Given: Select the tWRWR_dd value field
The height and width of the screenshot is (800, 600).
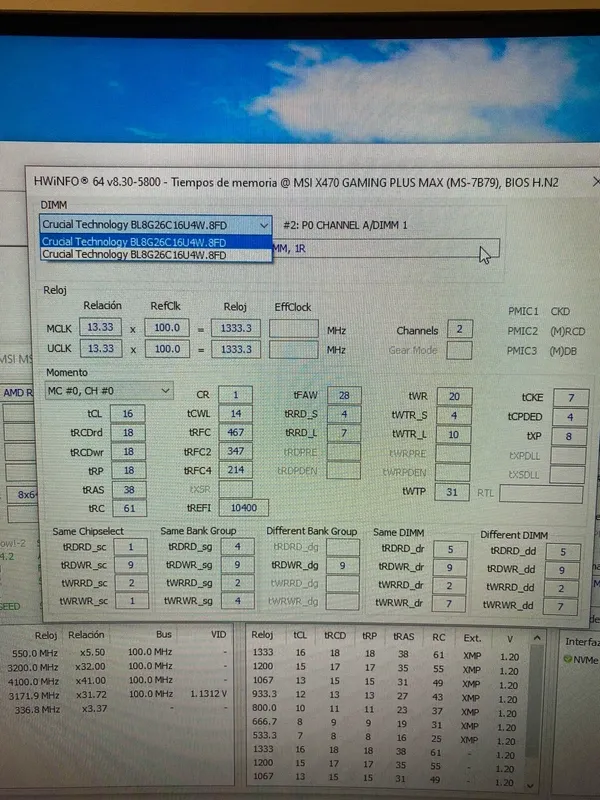Looking at the screenshot, I should tap(560, 606).
